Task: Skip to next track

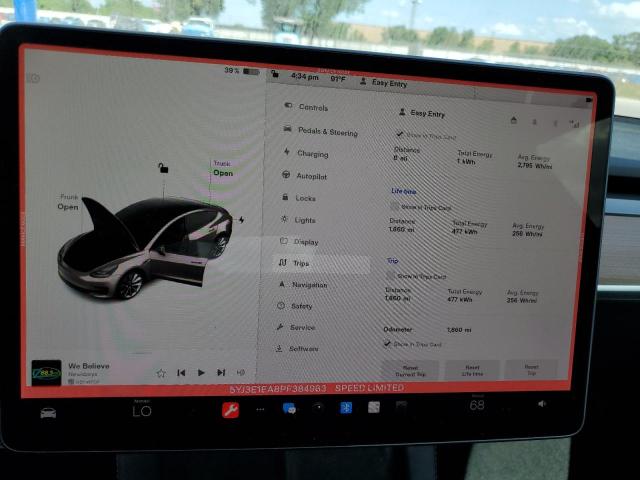Action: 221,372
